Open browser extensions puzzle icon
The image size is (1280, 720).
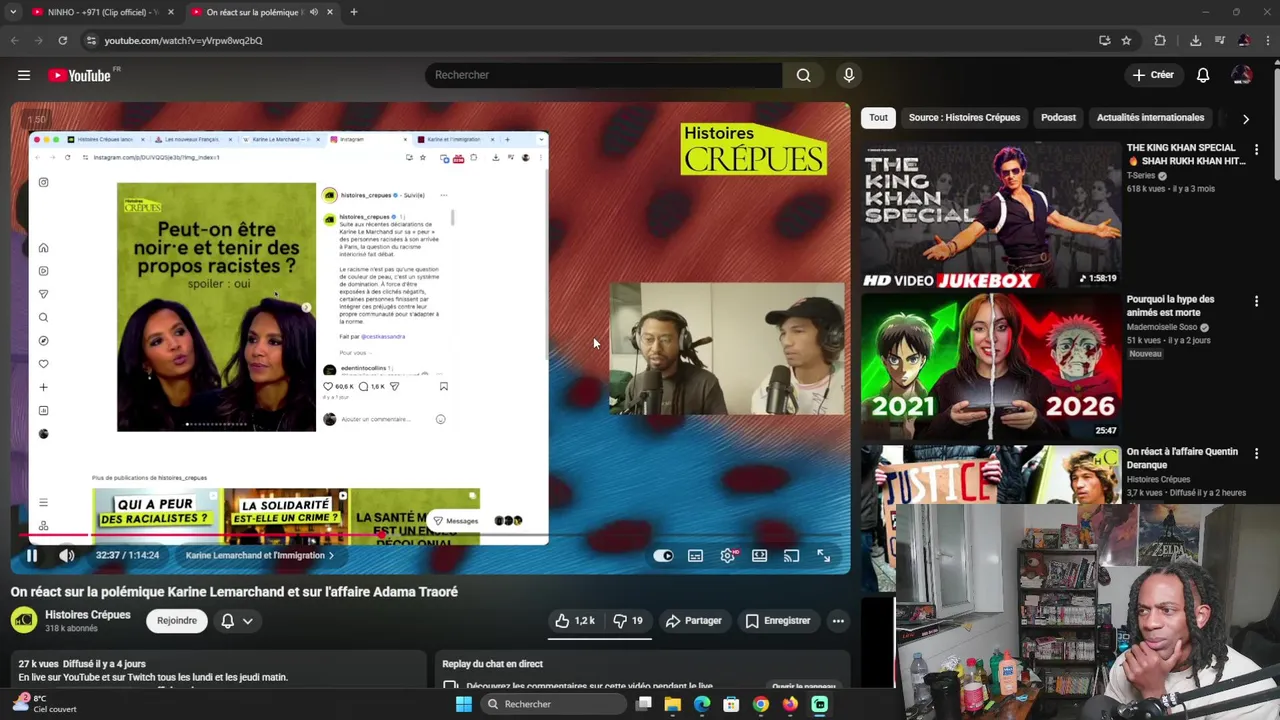click(x=1160, y=40)
